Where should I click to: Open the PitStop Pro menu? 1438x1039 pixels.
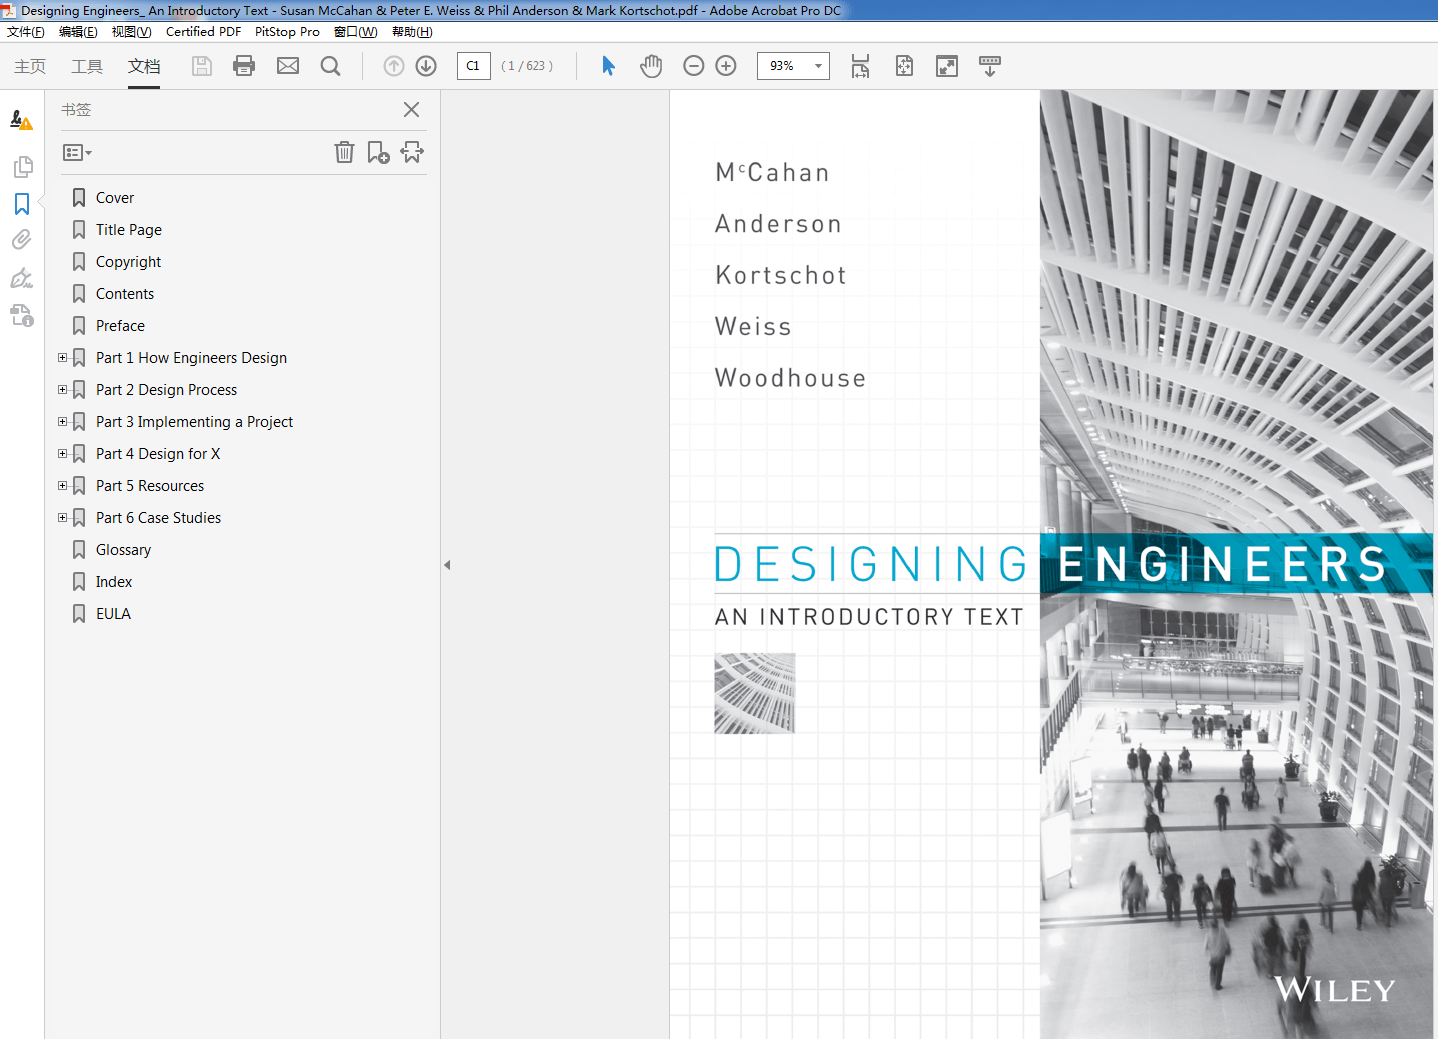(x=287, y=32)
